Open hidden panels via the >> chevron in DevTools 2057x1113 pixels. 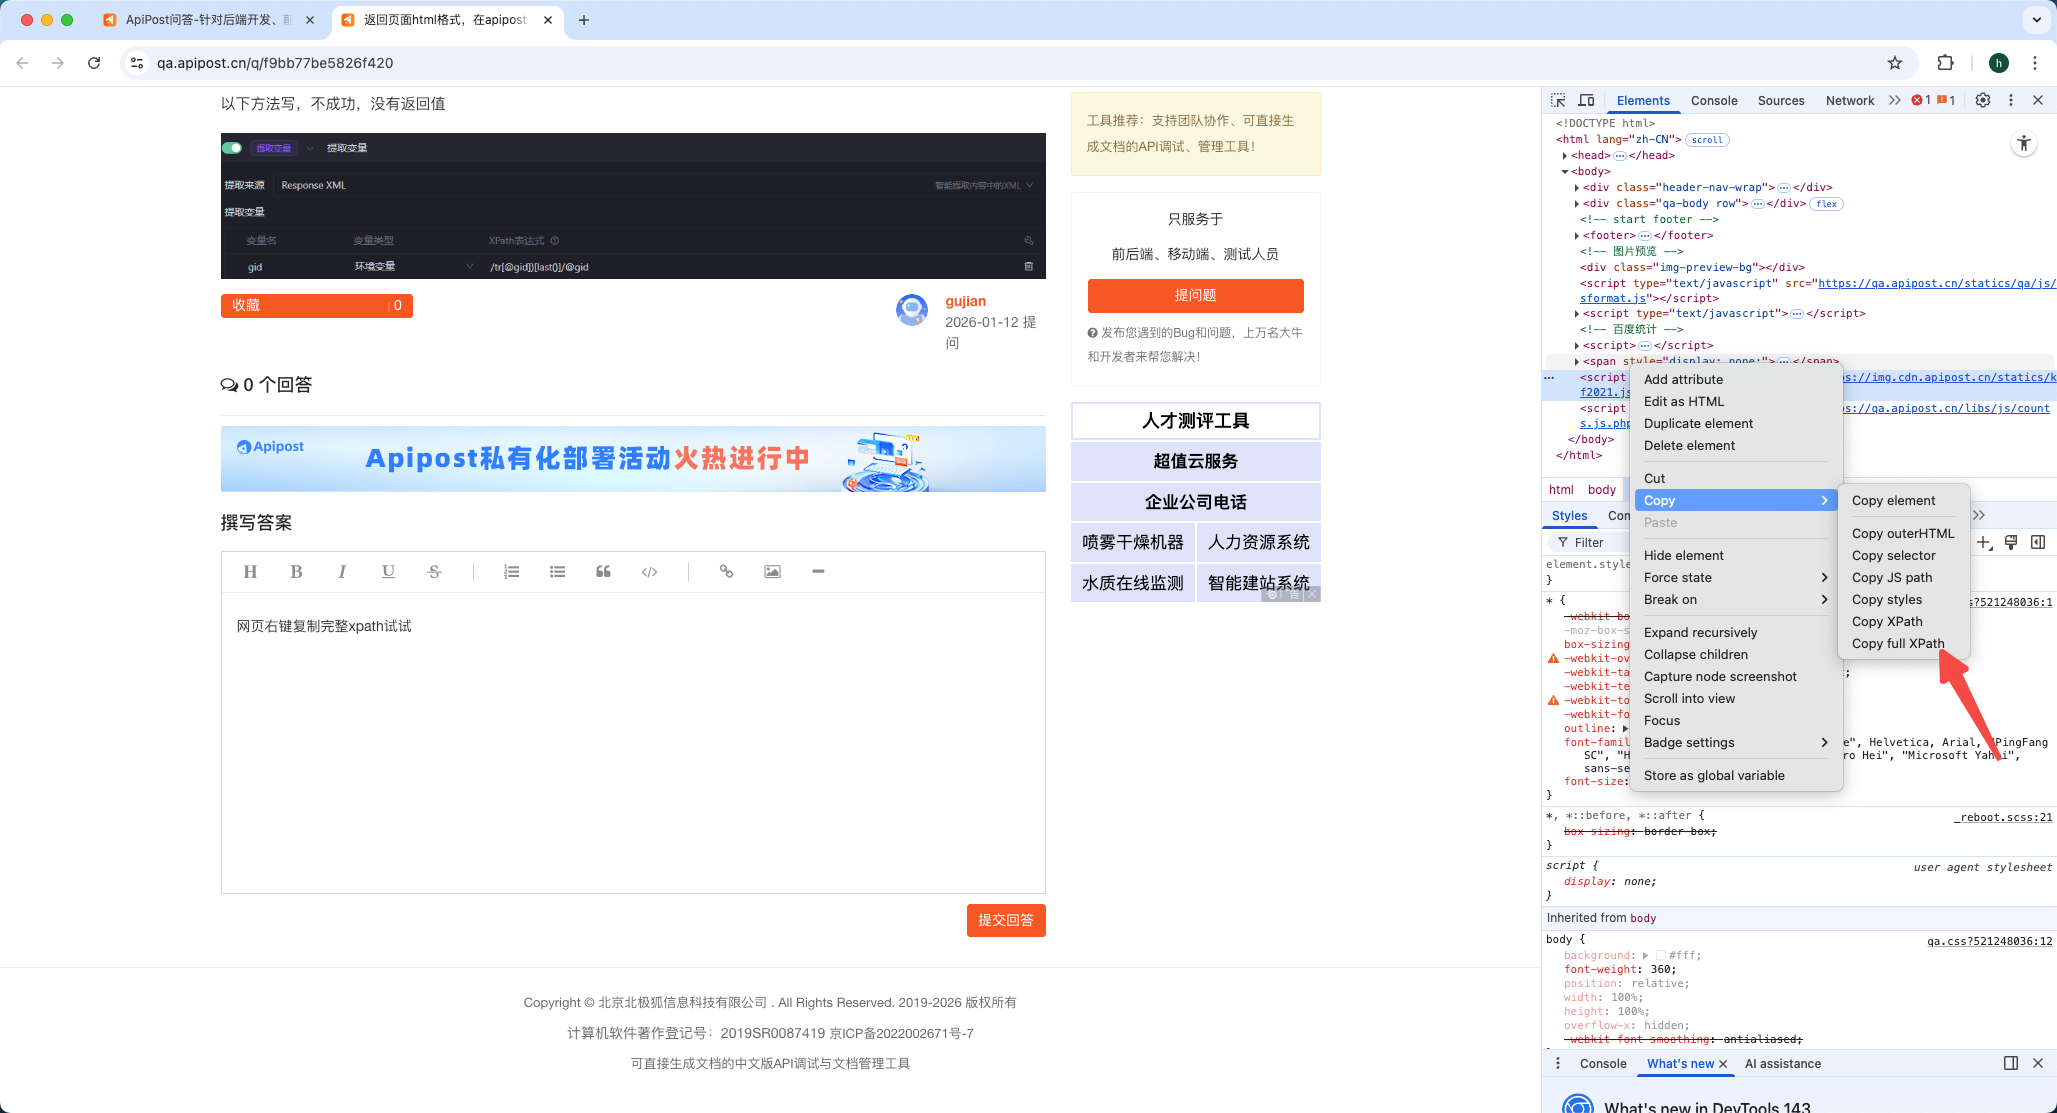pos(1895,100)
